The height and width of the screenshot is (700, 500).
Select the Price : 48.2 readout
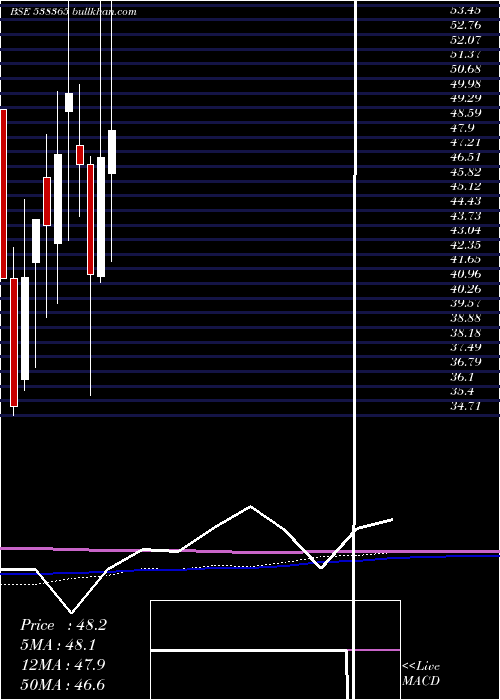[63, 625]
